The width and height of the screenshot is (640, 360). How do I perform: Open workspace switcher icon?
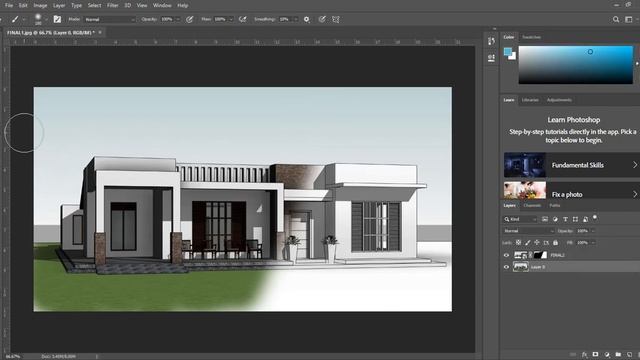(x=629, y=19)
